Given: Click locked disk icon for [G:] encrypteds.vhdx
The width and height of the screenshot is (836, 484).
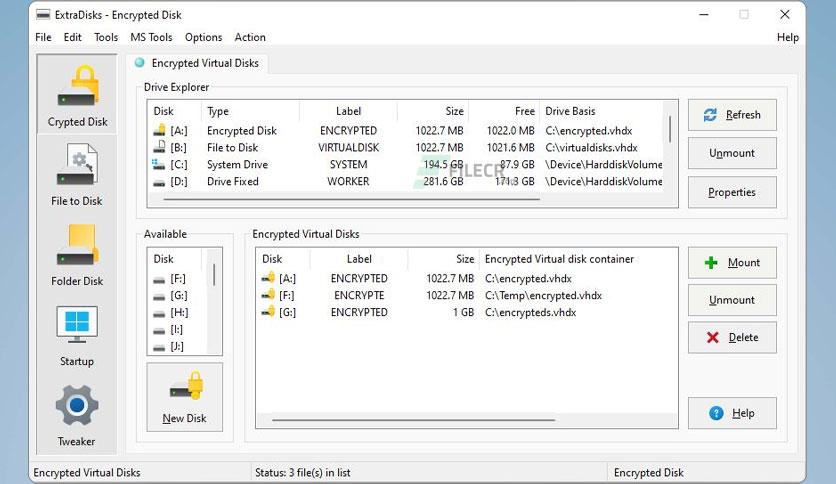Looking at the screenshot, I should [x=268, y=312].
